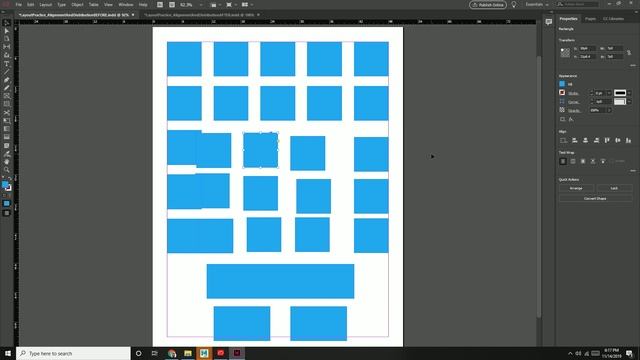Switch to the Pages tab
Viewport: 640px width, 360px height.
[x=590, y=19]
